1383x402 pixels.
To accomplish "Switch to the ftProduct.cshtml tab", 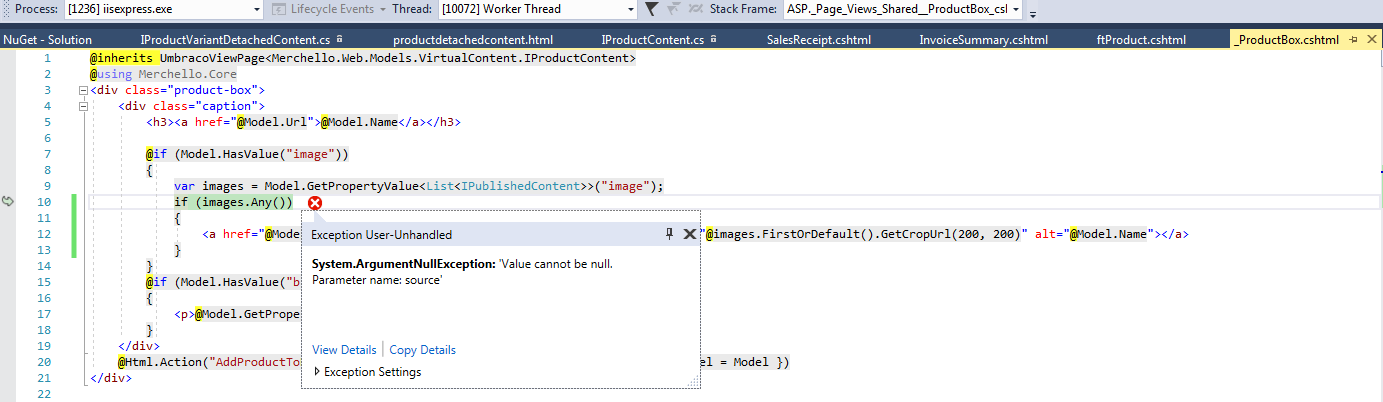I will [1140, 40].
